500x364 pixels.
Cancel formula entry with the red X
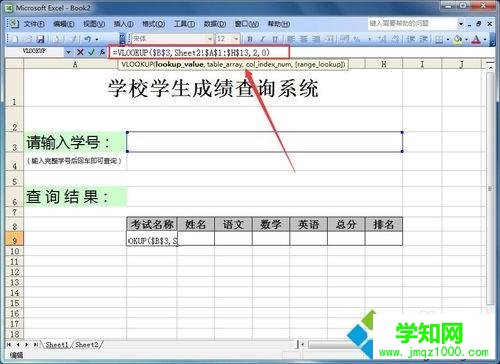[x=80, y=52]
